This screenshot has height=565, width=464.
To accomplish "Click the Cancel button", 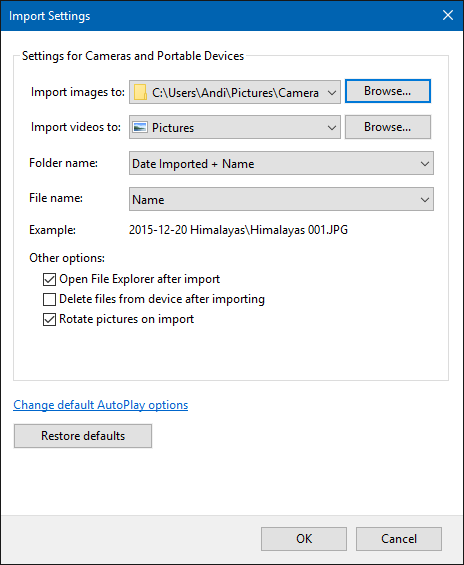I will click(399, 539).
